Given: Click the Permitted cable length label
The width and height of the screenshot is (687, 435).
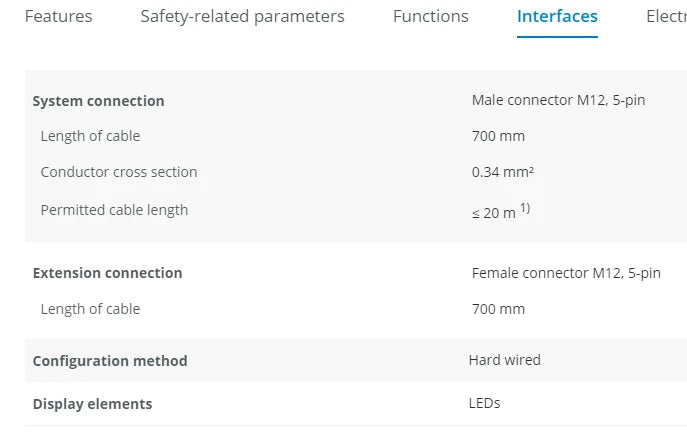Looking at the screenshot, I should point(114,210).
